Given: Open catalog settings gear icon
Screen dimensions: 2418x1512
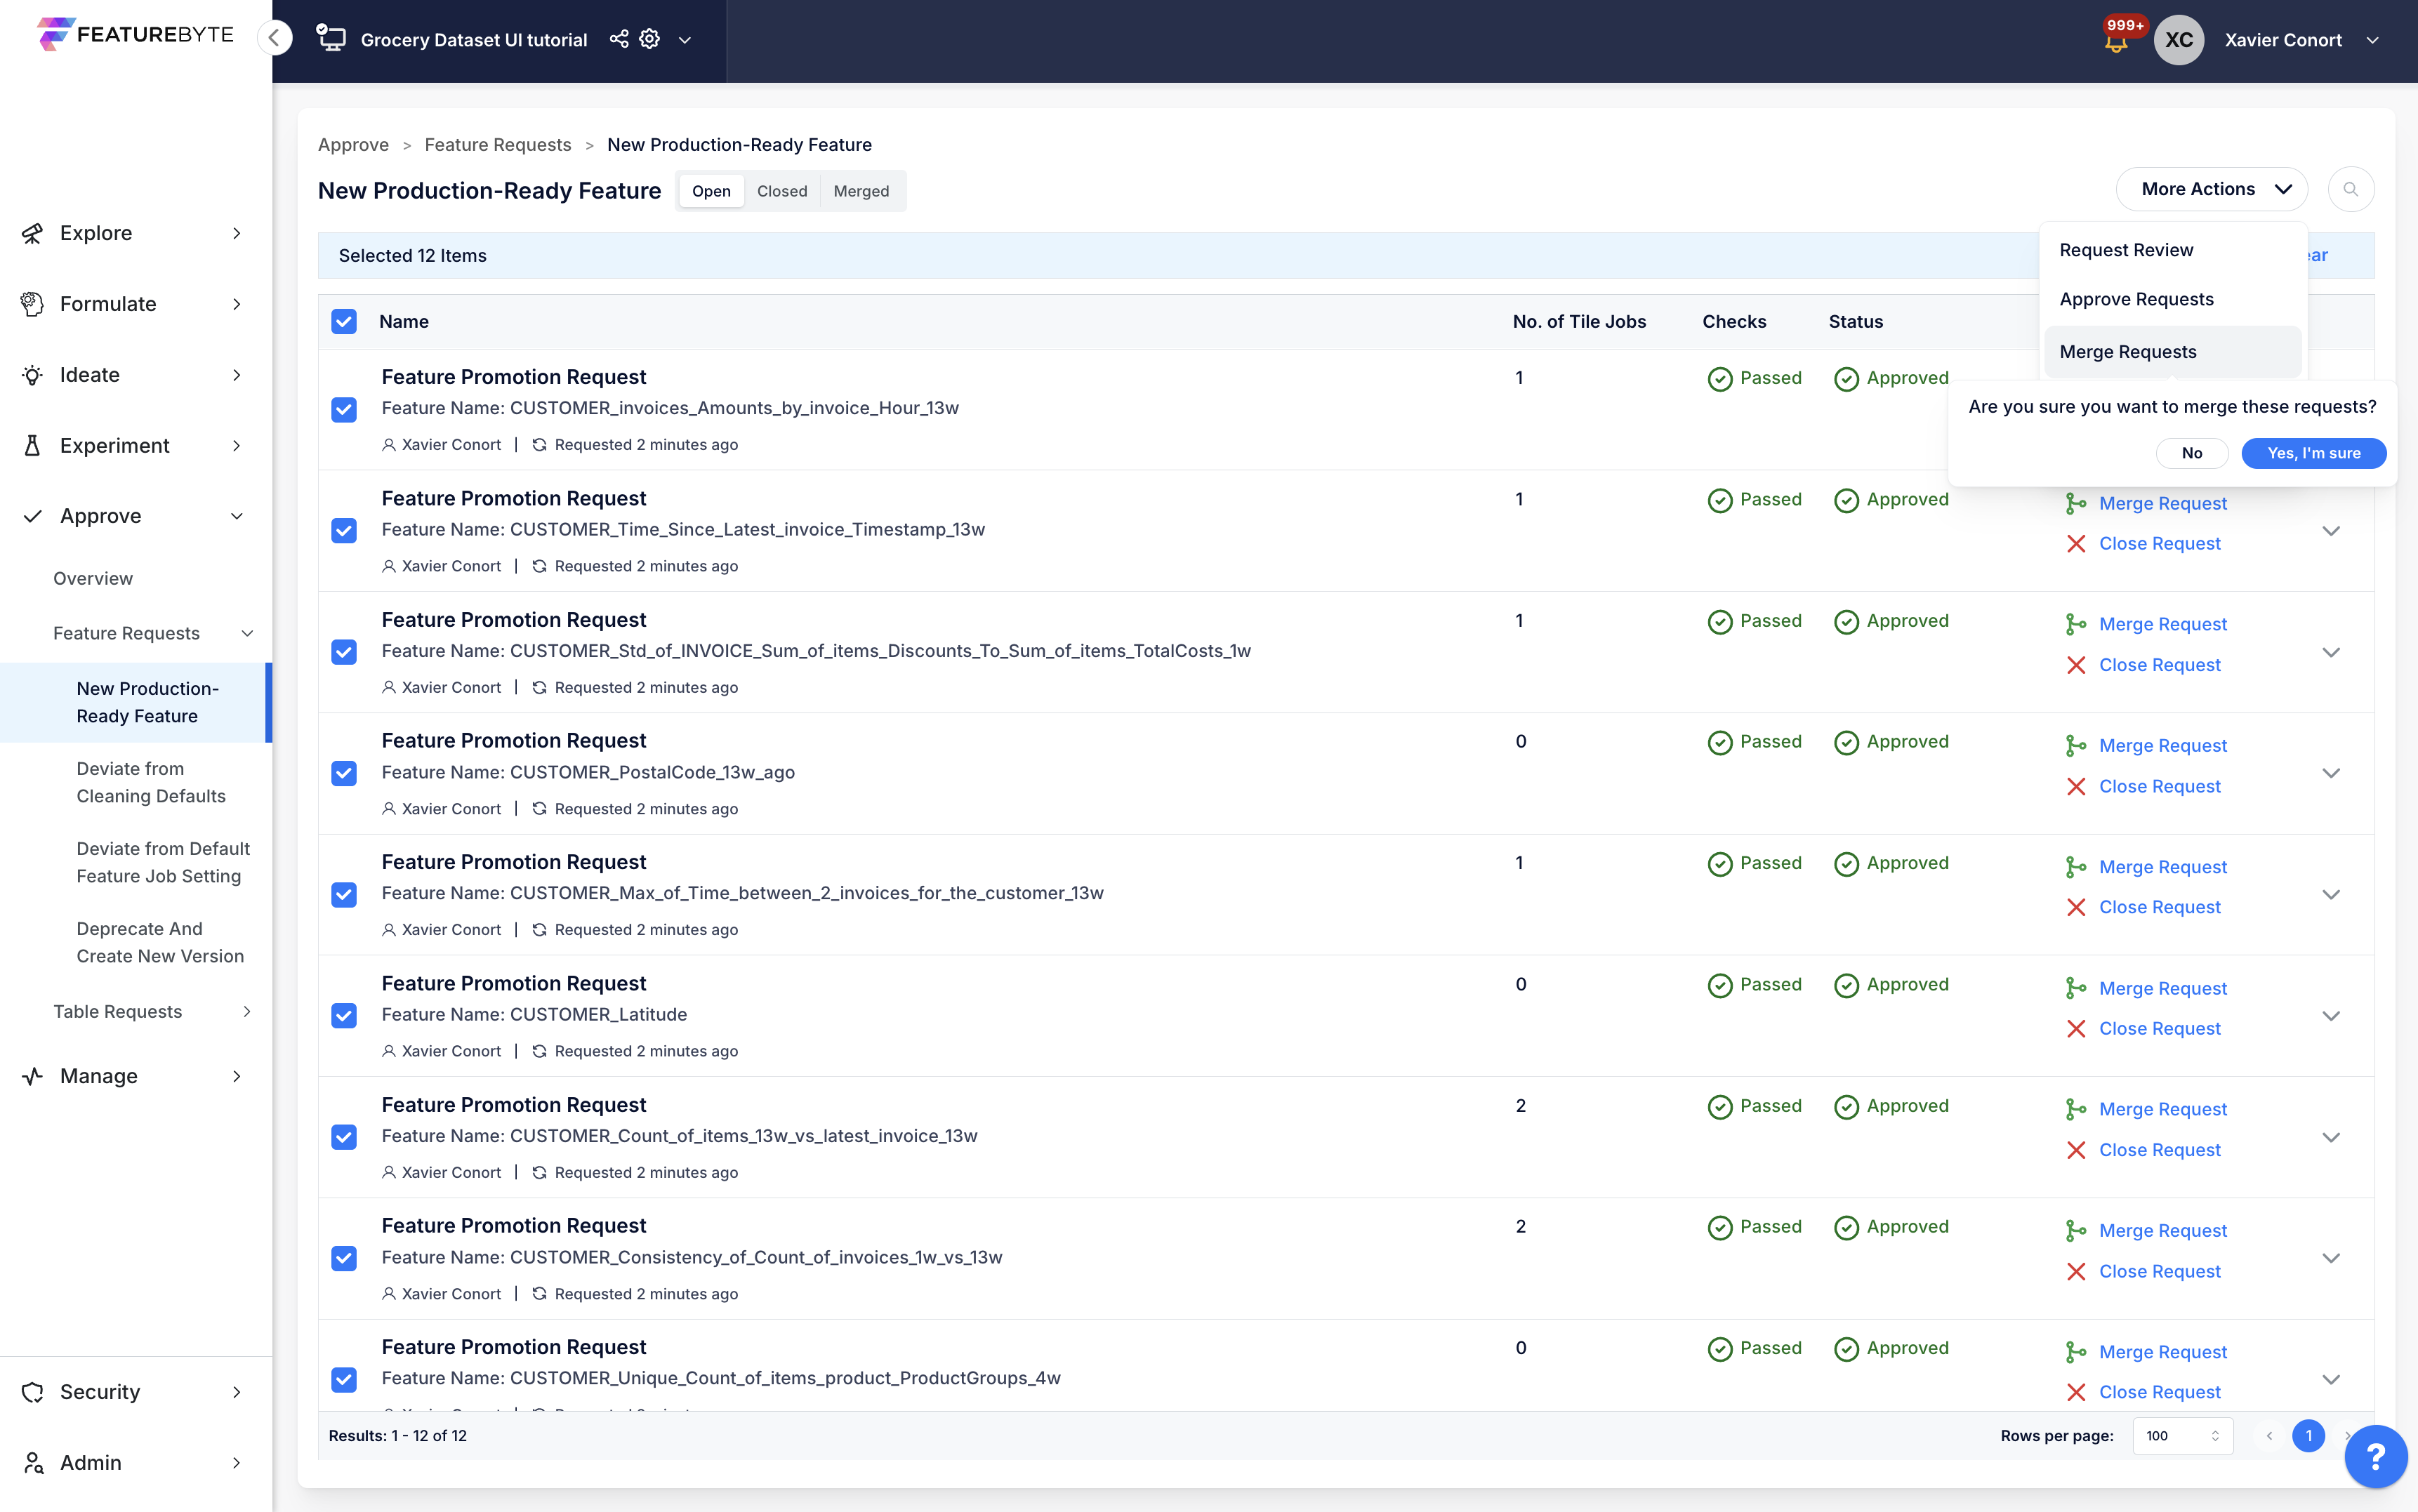Looking at the screenshot, I should (650, 39).
